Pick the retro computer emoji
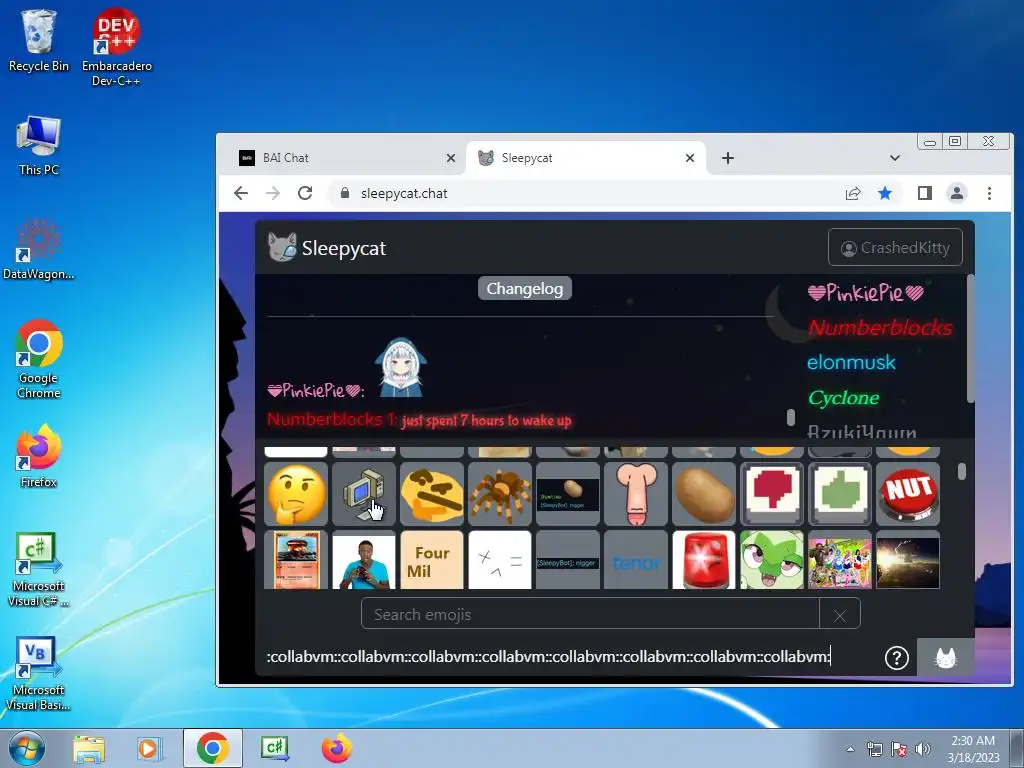Image resolution: width=1024 pixels, height=768 pixels. 364,494
